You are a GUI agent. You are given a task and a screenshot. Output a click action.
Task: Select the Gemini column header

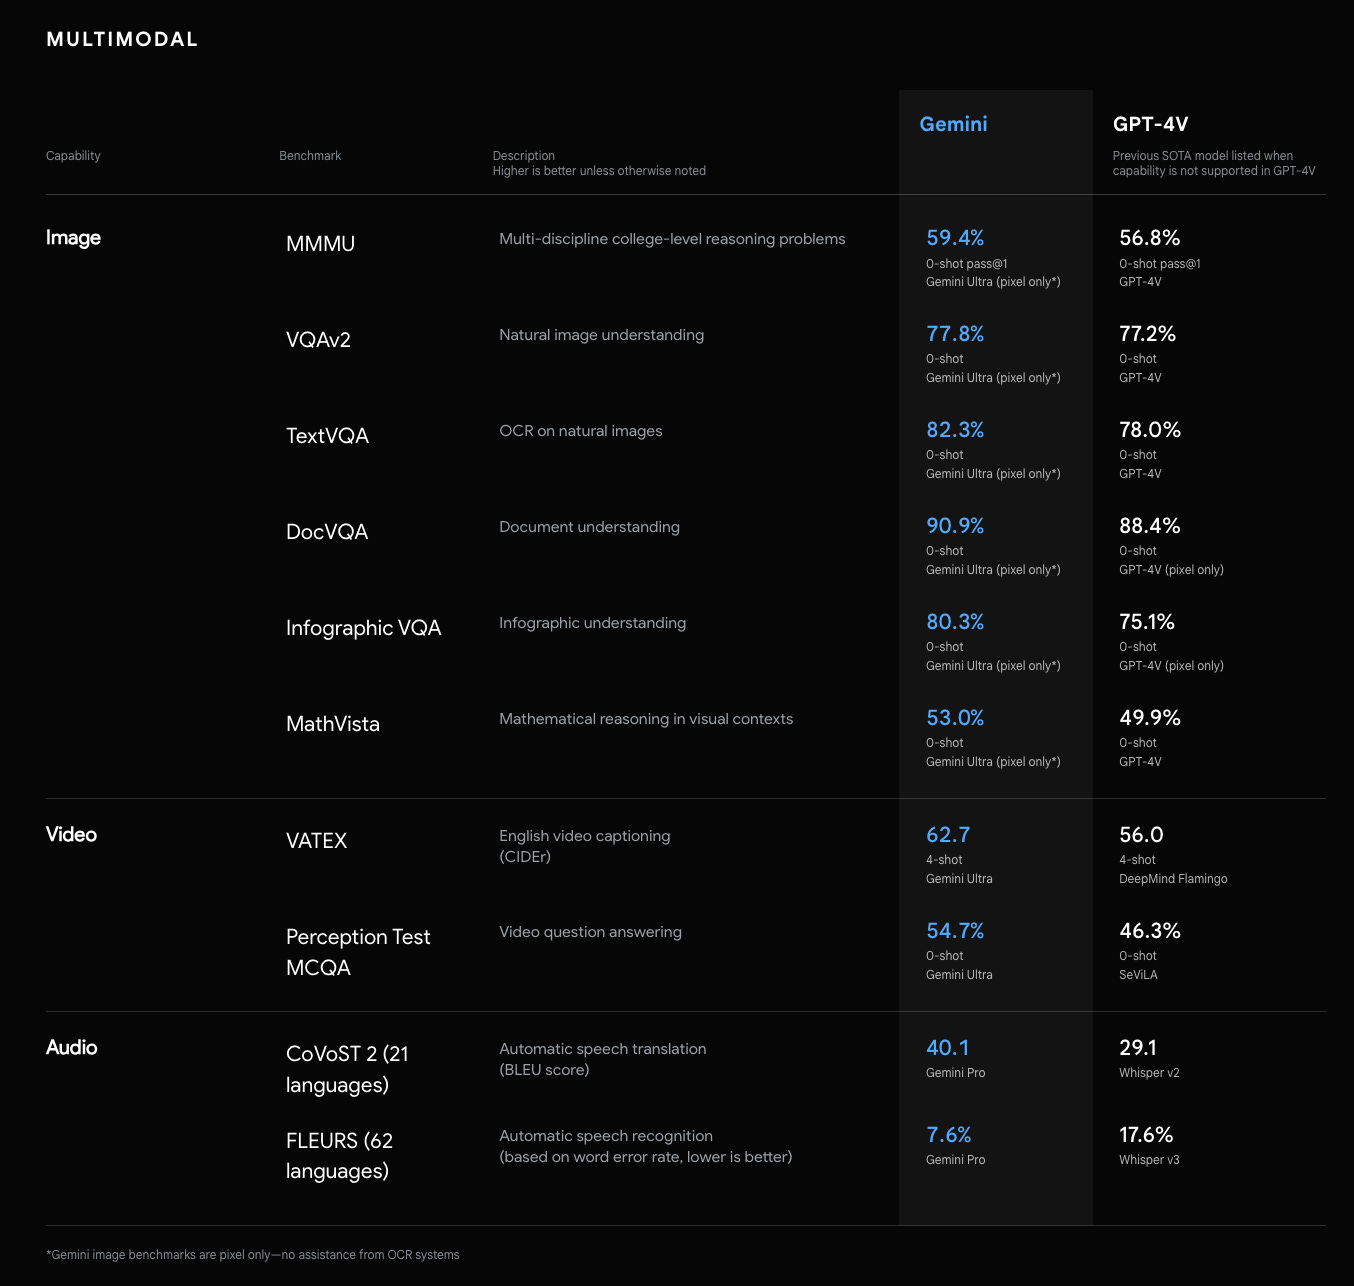point(953,124)
